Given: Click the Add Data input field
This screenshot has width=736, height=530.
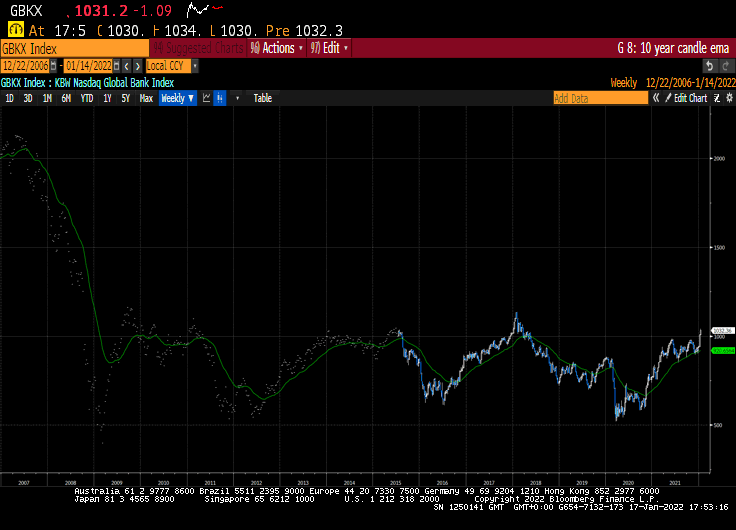Looking at the screenshot, I should tap(600, 98).
